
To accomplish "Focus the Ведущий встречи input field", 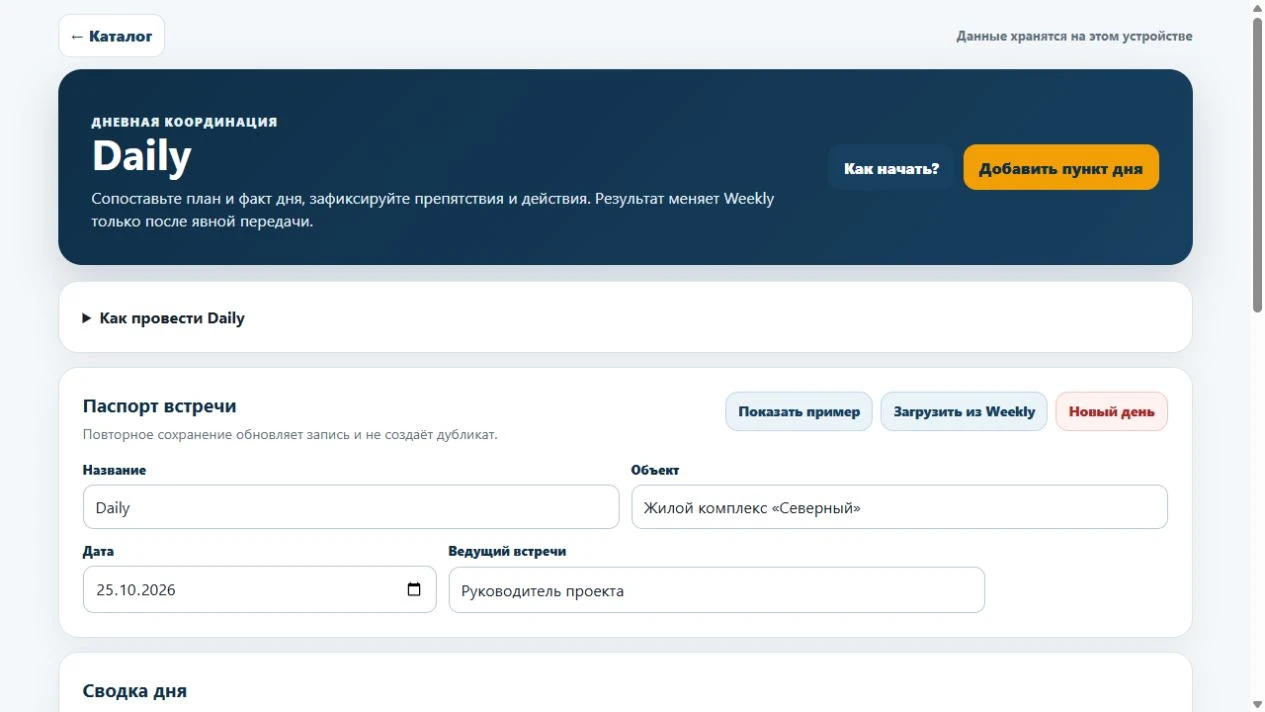I will click(716, 590).
